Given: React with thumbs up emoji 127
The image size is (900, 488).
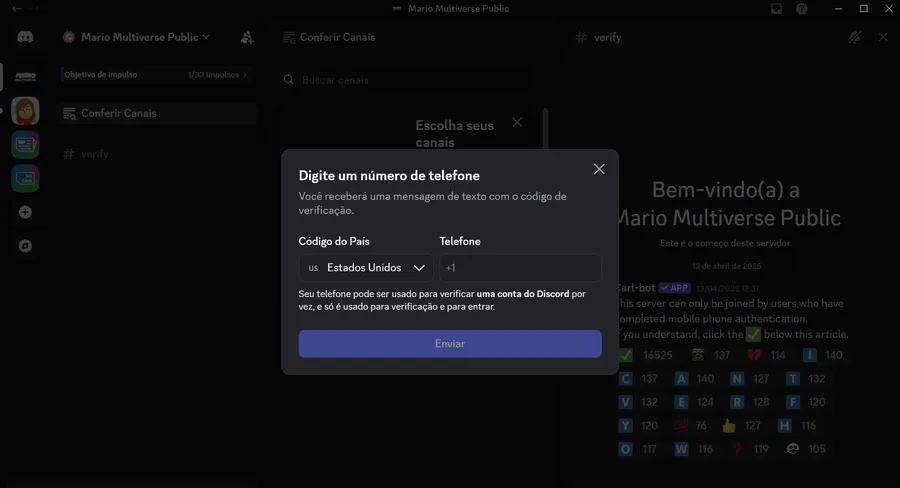Looking at the screenshot, I should [x=742, y=426].
